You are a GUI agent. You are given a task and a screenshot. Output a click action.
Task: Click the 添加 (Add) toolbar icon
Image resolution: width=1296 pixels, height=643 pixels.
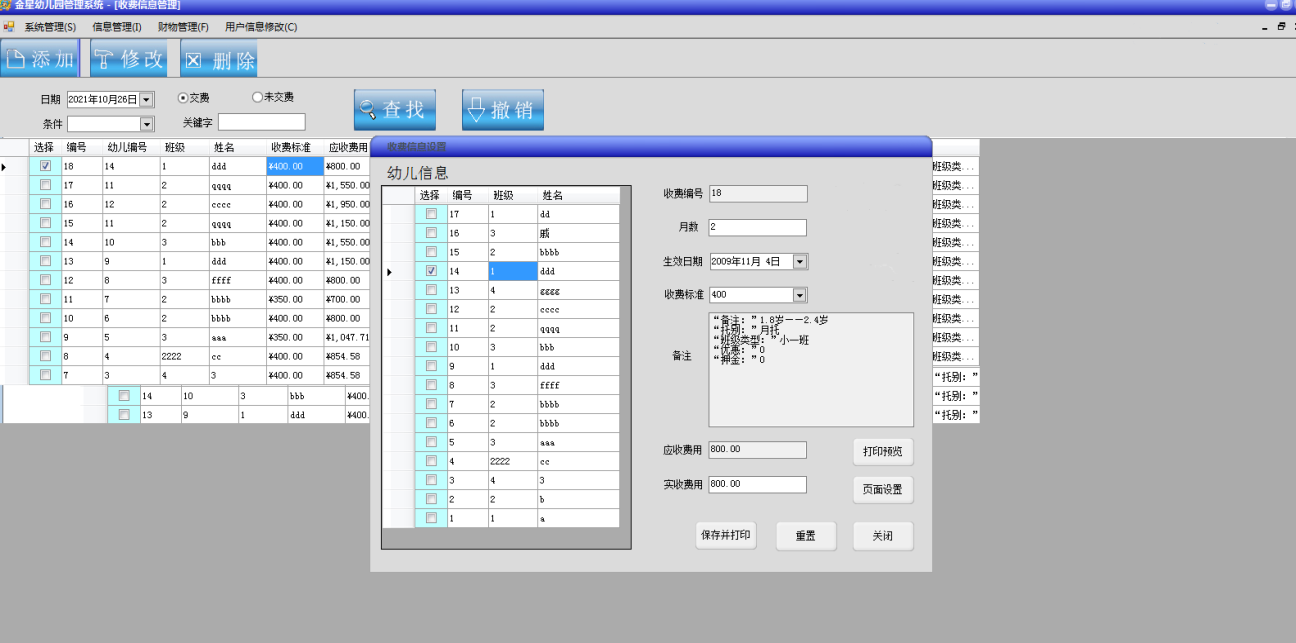pyautogui.click(x=40, y=59)
